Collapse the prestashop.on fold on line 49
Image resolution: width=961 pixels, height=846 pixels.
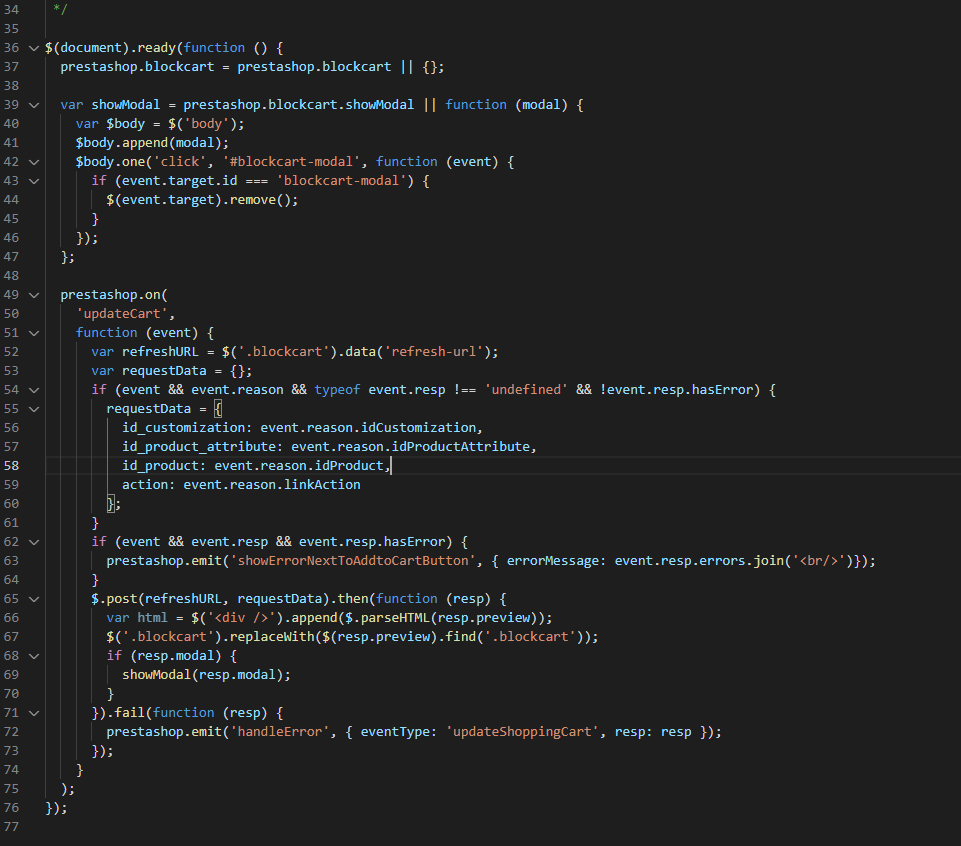point(34,295)
